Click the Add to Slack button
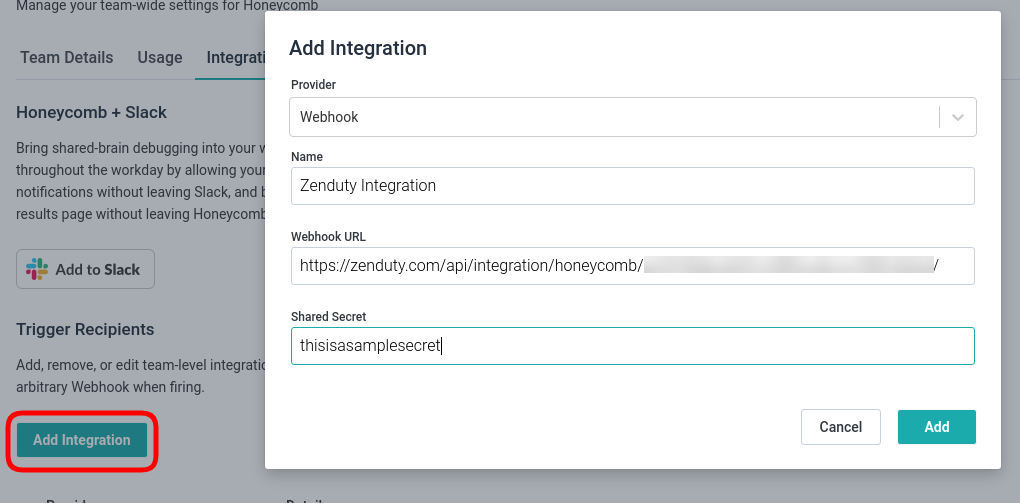1020x503 pixels. tap(85, 269)
